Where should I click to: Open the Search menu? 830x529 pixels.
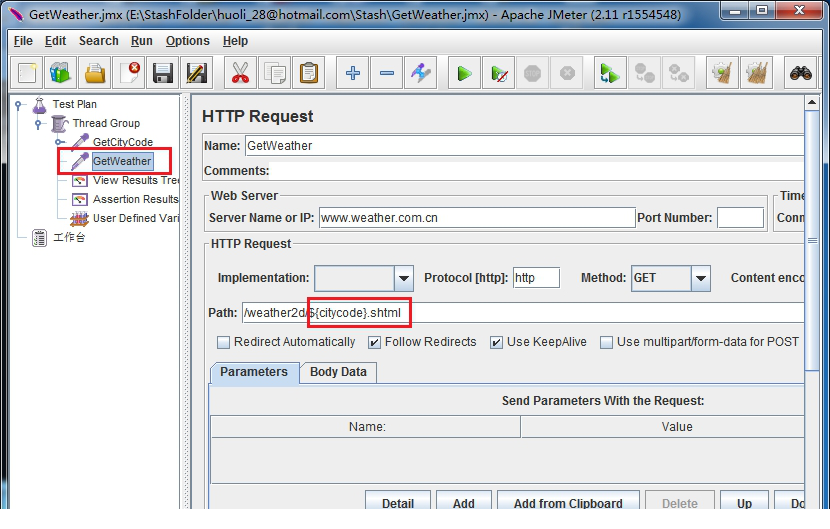click(x=98, y=41)
